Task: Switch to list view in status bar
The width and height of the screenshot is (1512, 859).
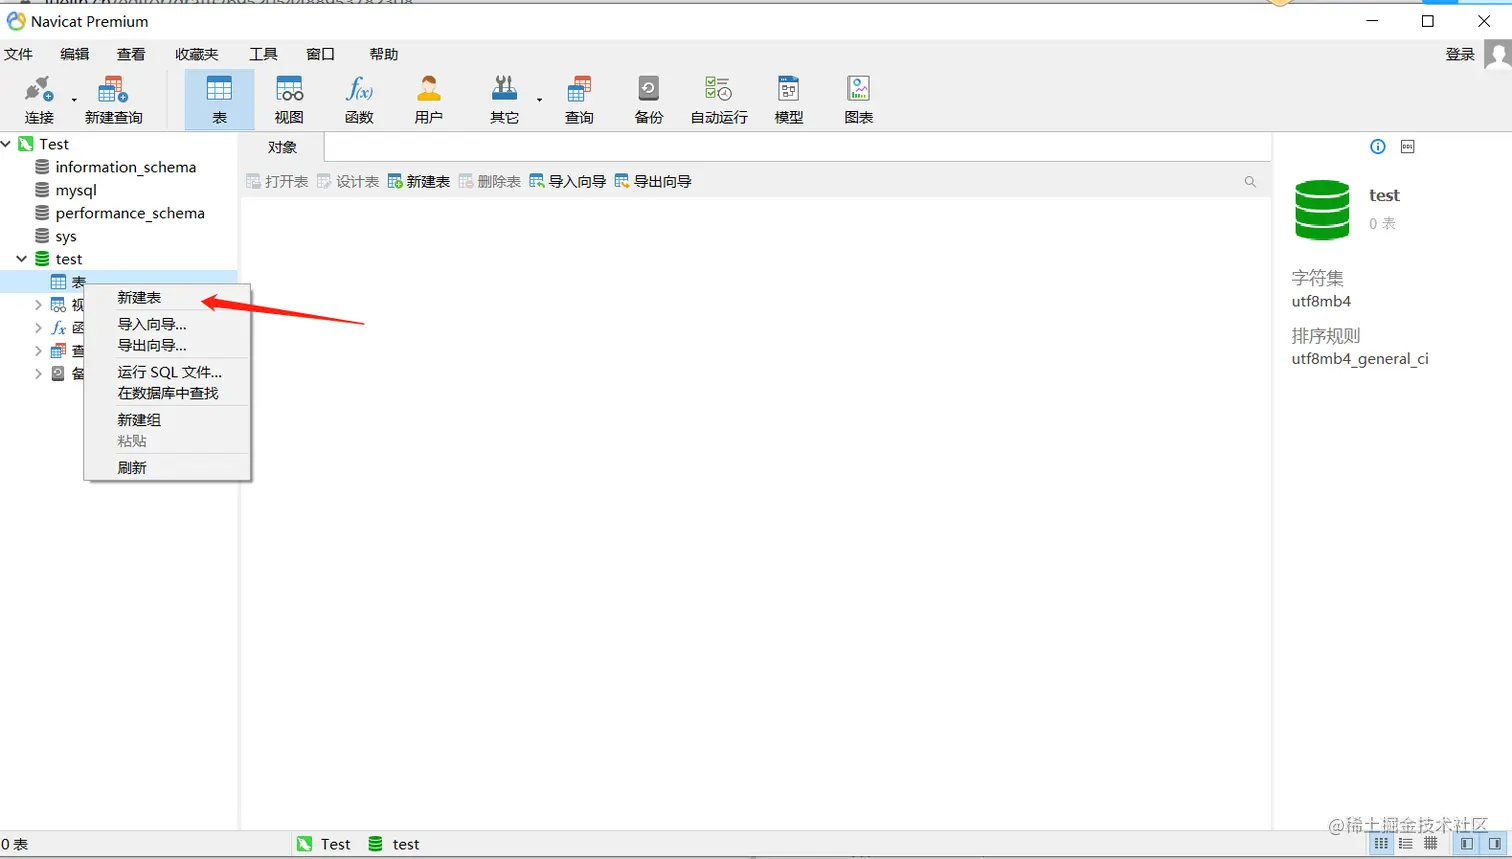Action: click(1406, 844)
